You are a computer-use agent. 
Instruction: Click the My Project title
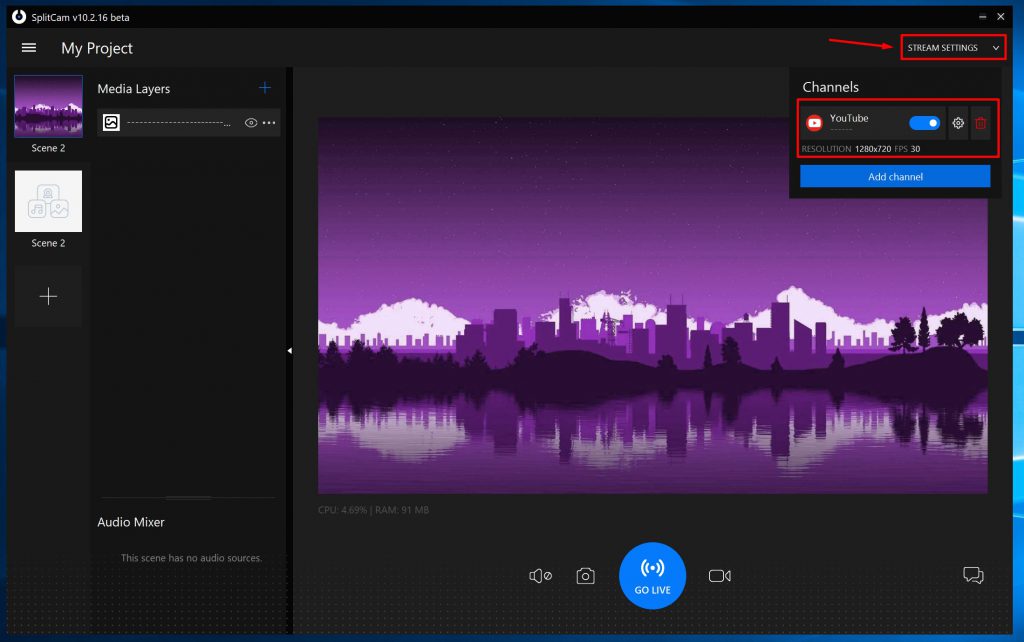click(x=97, y=48)
